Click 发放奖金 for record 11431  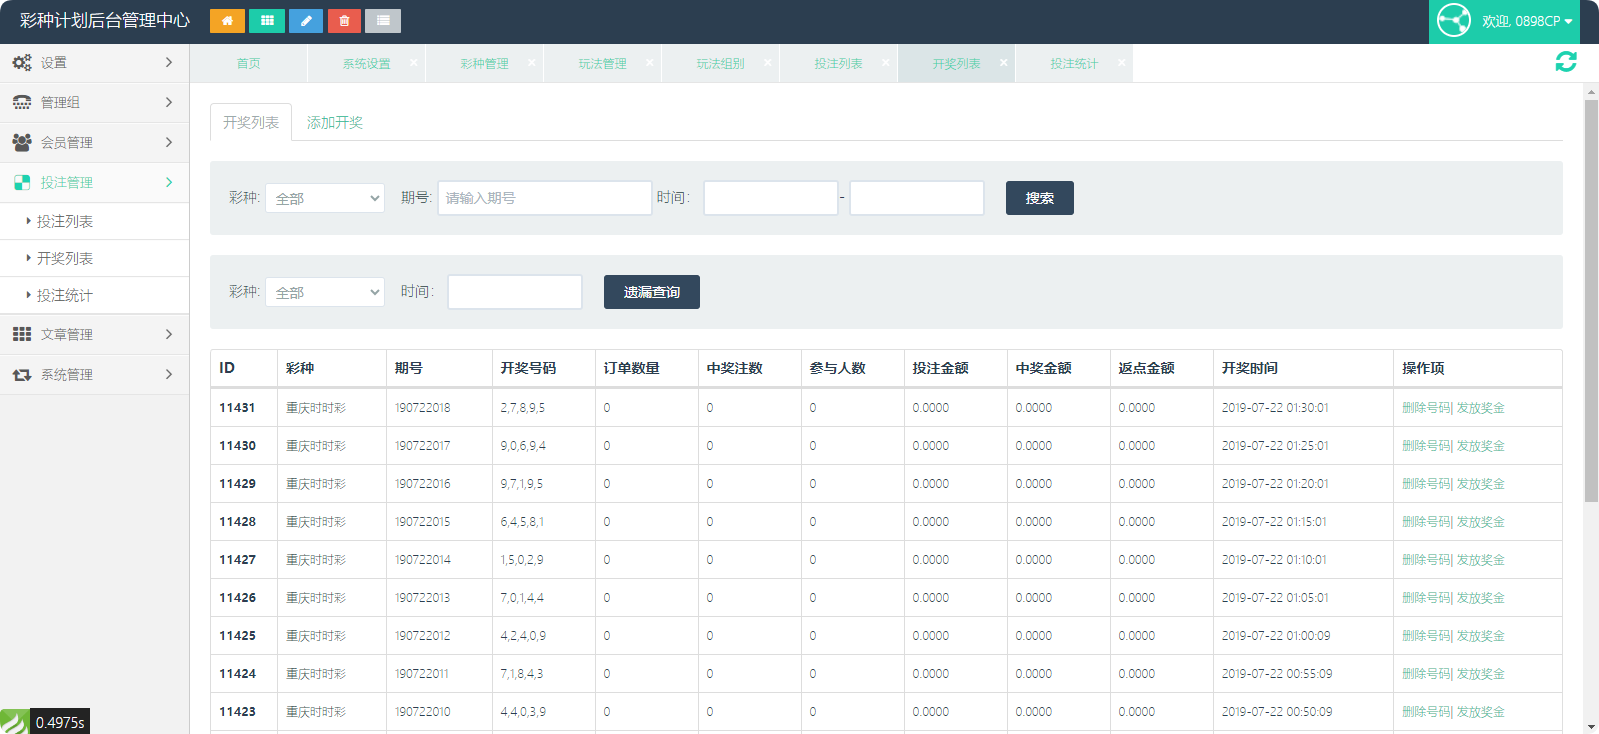coord(1481,408)
